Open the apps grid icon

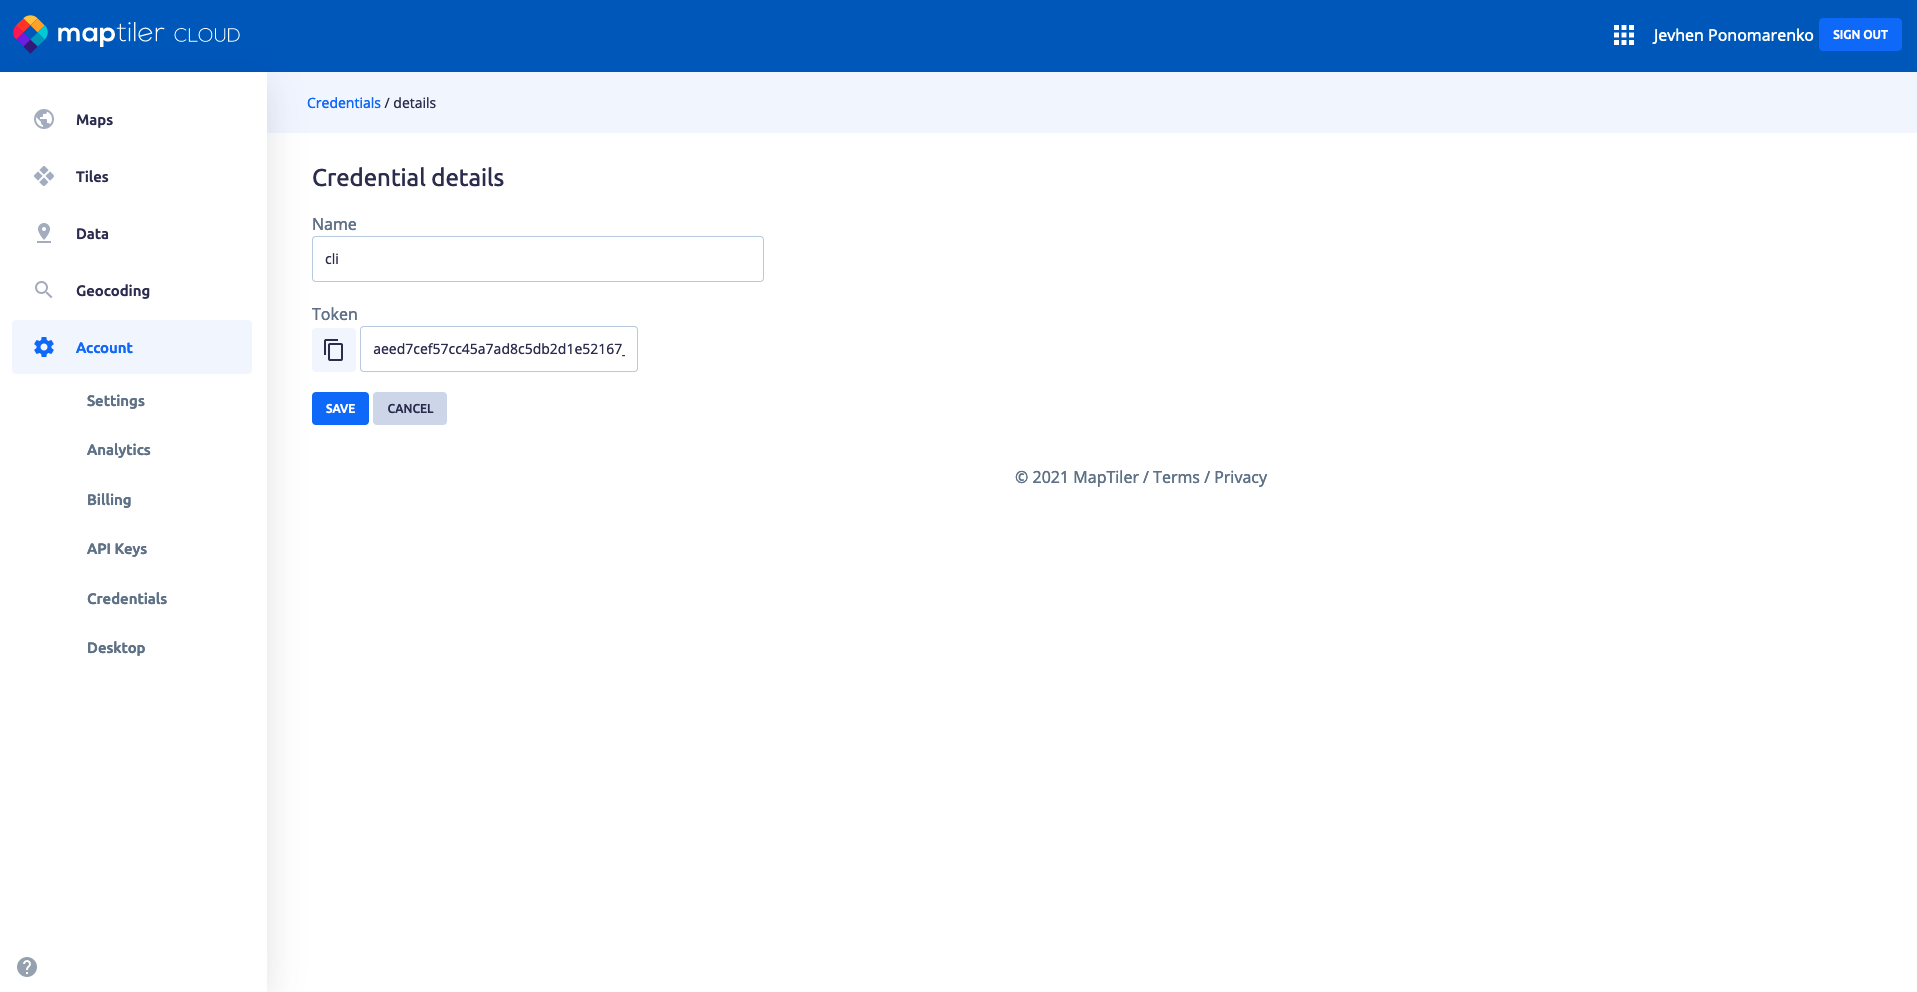(x=1623, y=35)
